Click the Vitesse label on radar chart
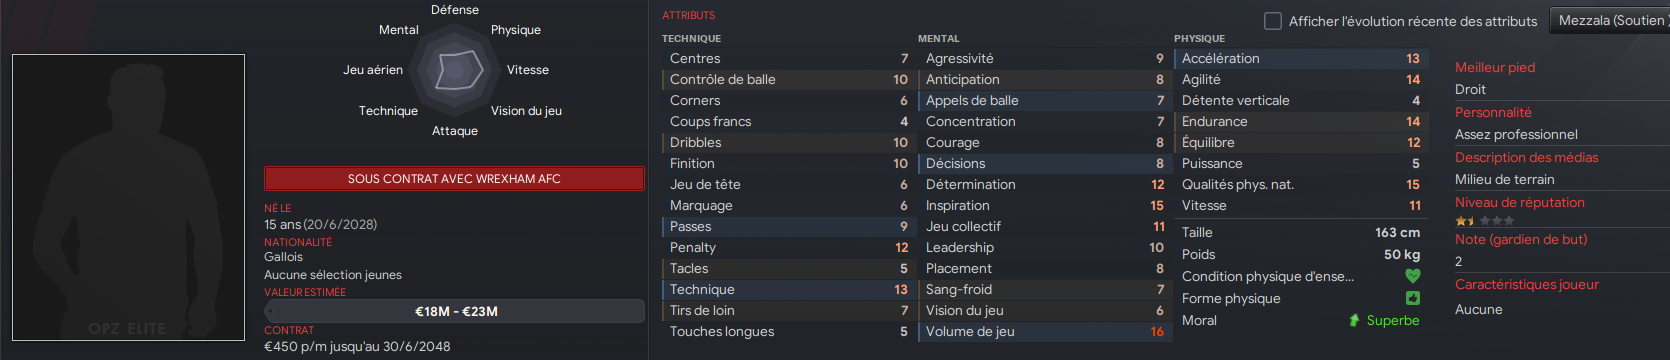Image resolution: width=1670 pixels, height=360 pixels. [x=528, y=70]
